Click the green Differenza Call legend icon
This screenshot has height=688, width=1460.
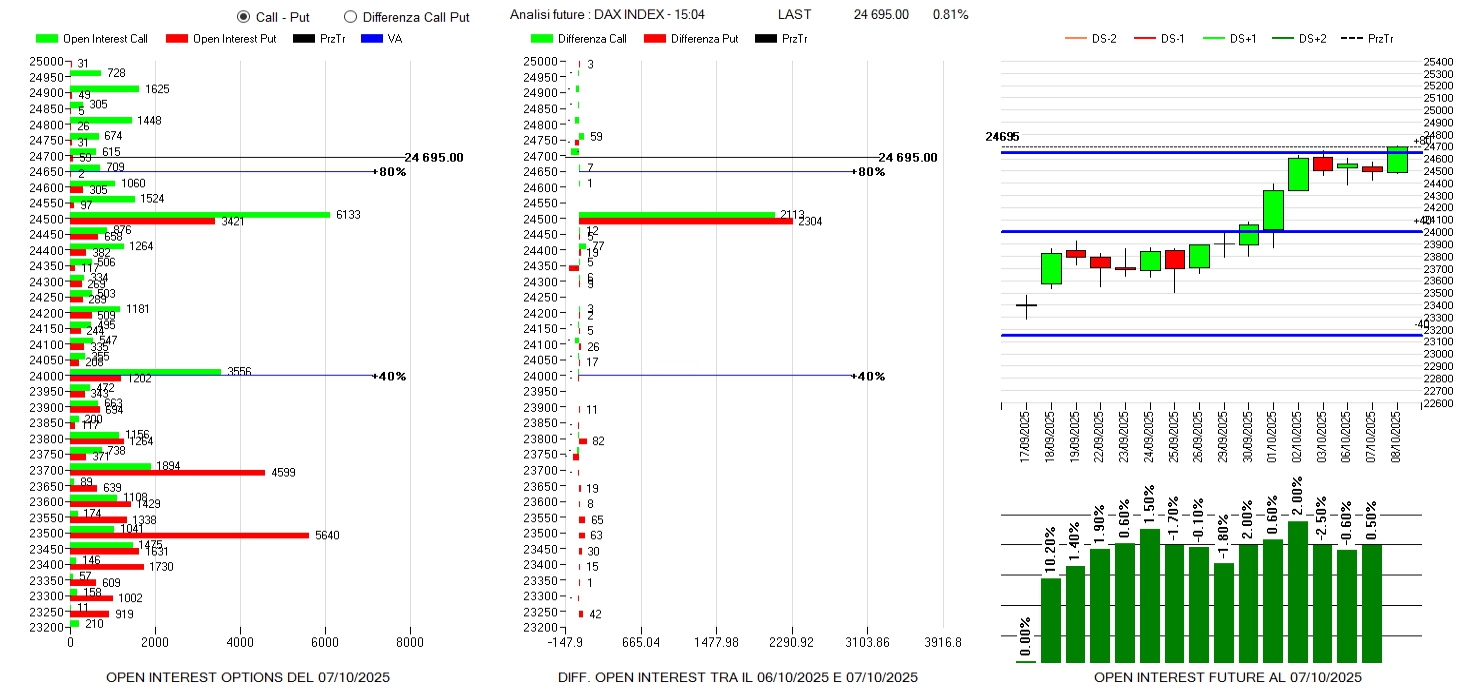[542, 39]
